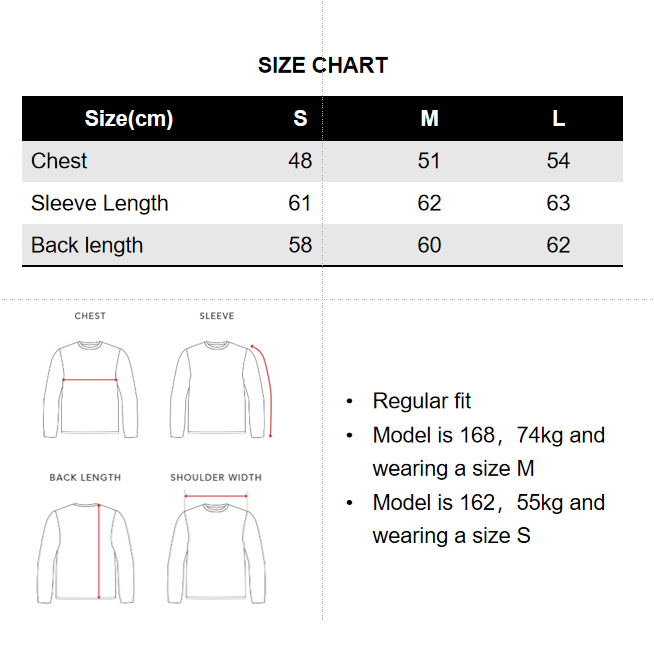The image size is (654, 648).
Task: Click the SIZE CHART title
Action: 323,66
